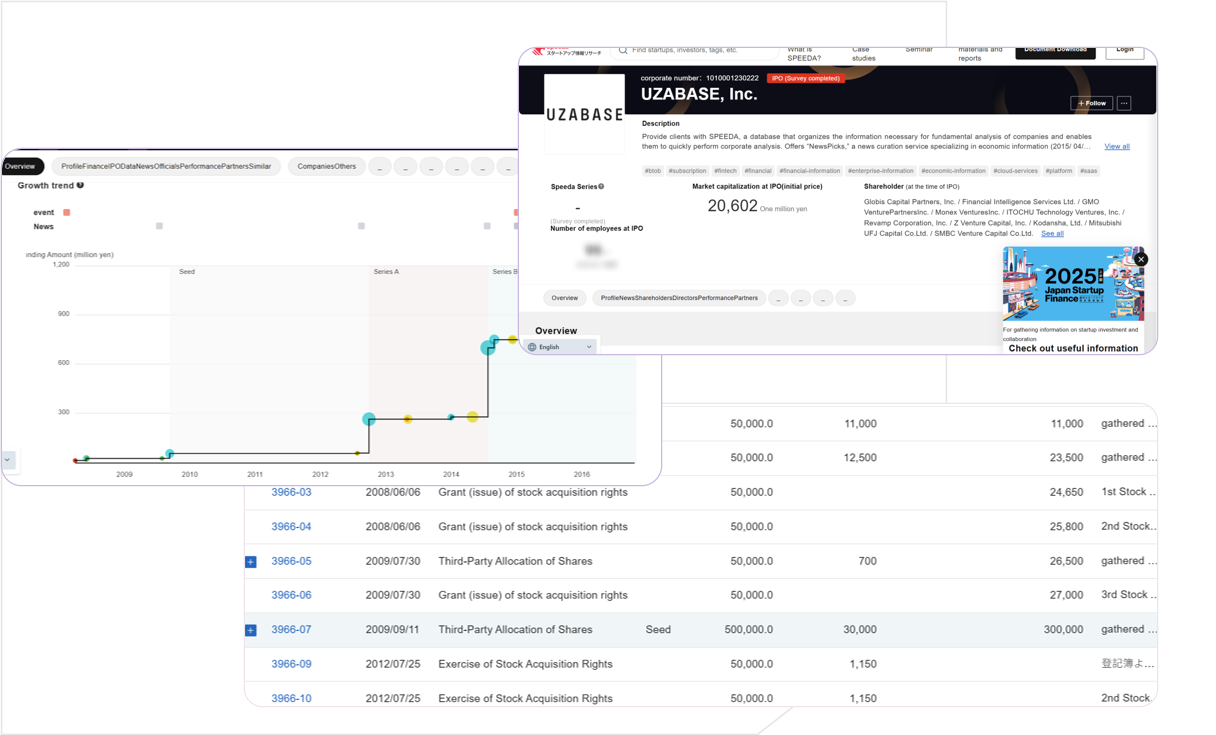The image size is (1216, 735).
Task: Close the Japan Startup Finance ad
Action: 1141,259
